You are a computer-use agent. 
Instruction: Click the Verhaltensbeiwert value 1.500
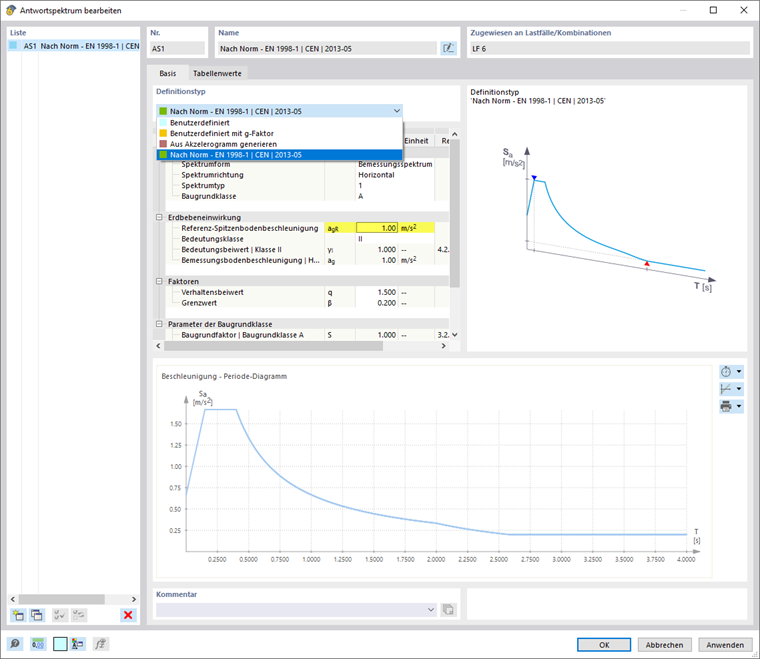tap(377, 292)
